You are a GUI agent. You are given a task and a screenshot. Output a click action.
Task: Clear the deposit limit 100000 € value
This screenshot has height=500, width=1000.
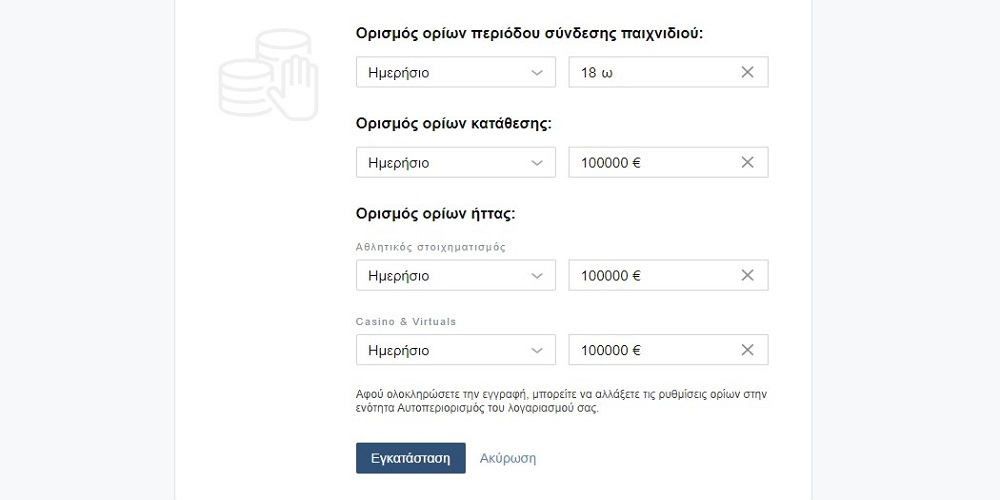(x=747, y=163)
